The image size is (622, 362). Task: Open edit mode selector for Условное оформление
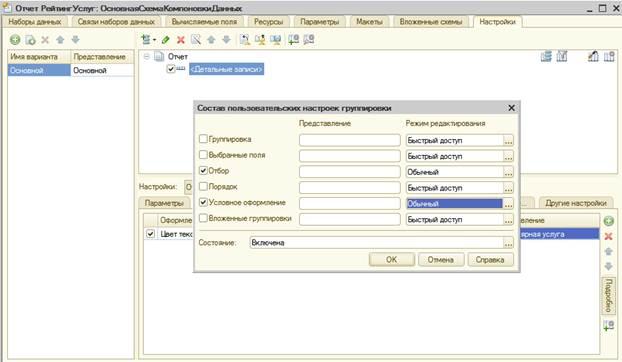coord(508,204)
